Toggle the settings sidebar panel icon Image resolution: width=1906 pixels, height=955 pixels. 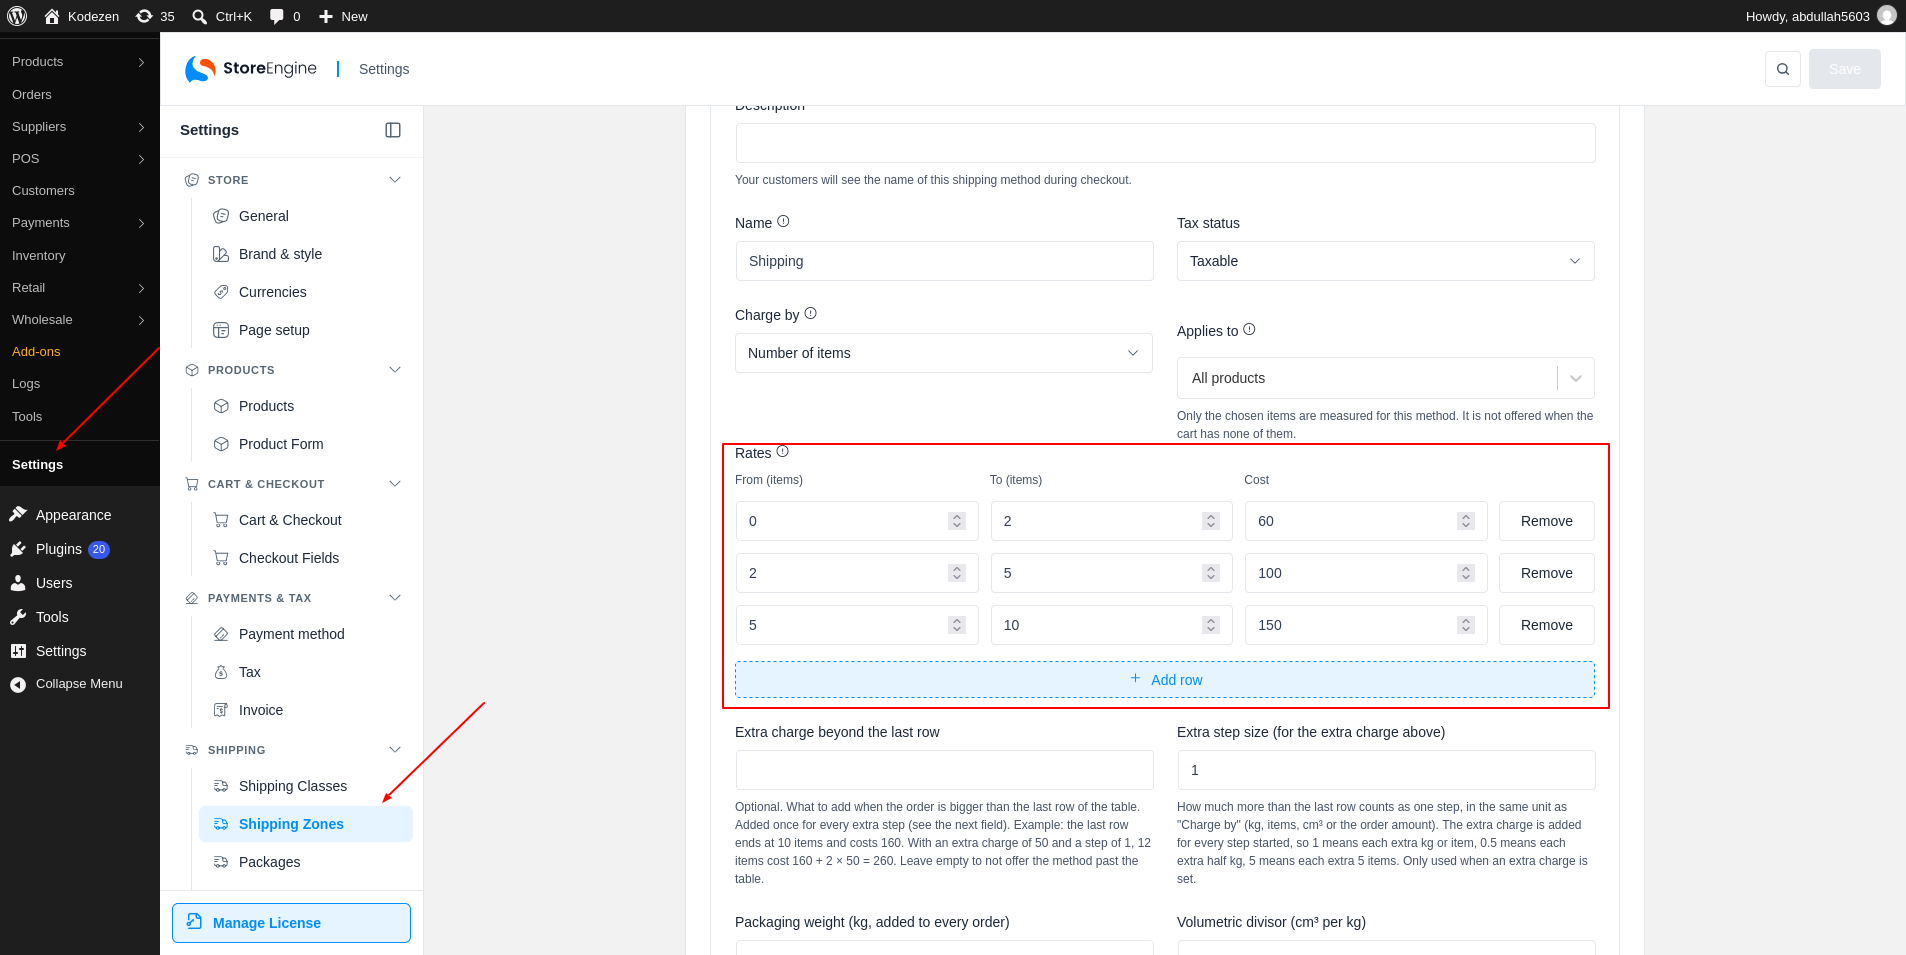[393, 130]
